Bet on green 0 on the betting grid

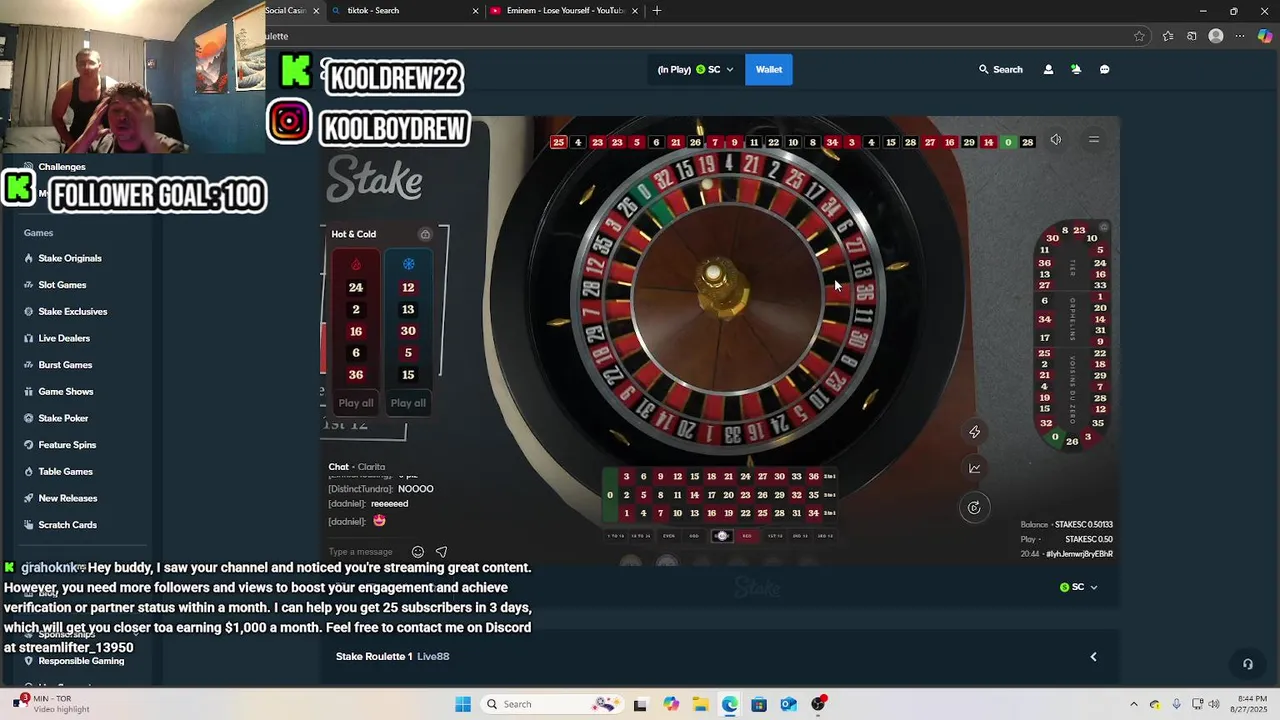tap(610, 495)
